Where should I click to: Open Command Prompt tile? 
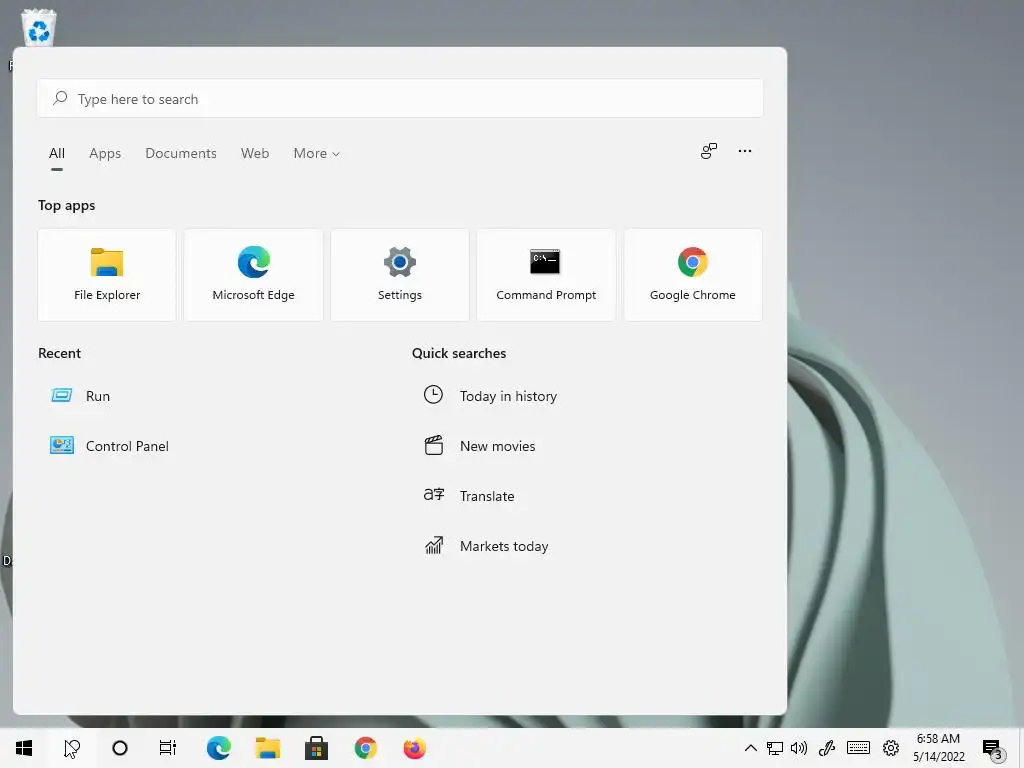546,275
